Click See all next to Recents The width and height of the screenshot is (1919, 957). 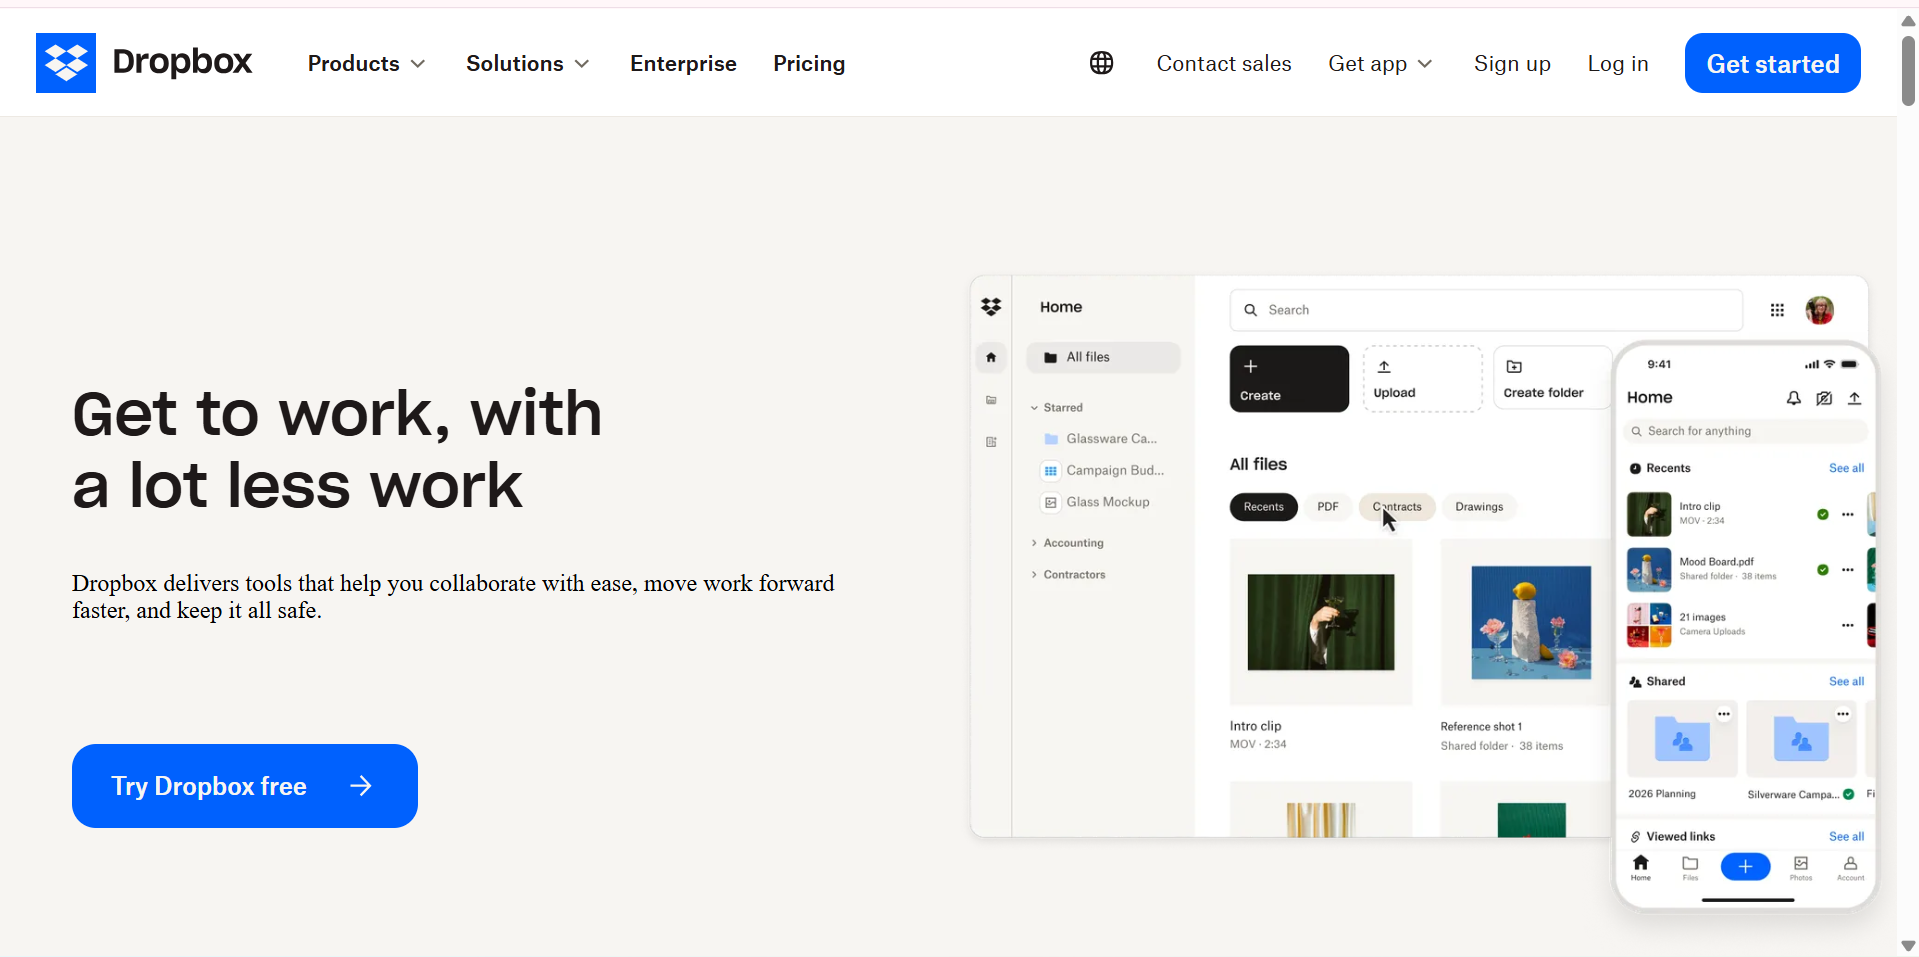[1847, 468]
